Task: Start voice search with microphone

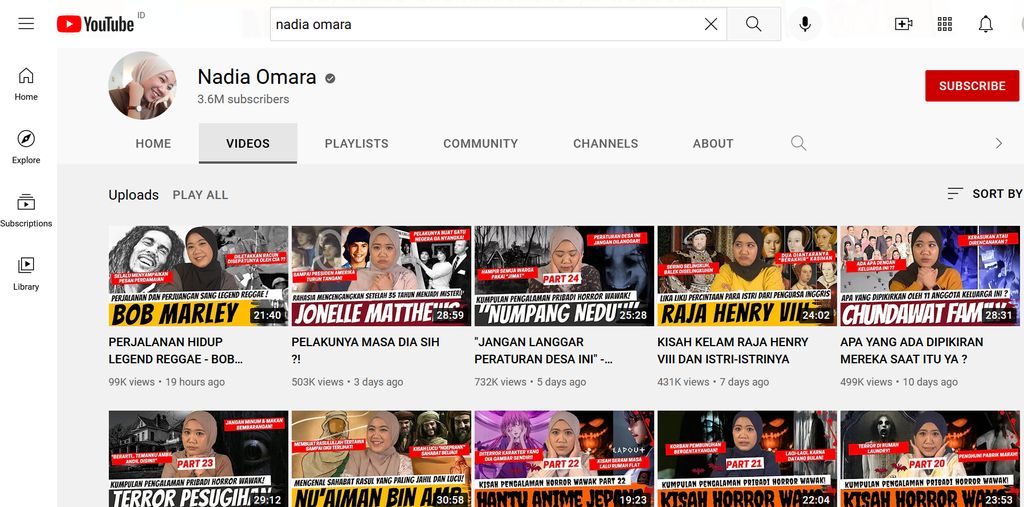Action: 805,24
